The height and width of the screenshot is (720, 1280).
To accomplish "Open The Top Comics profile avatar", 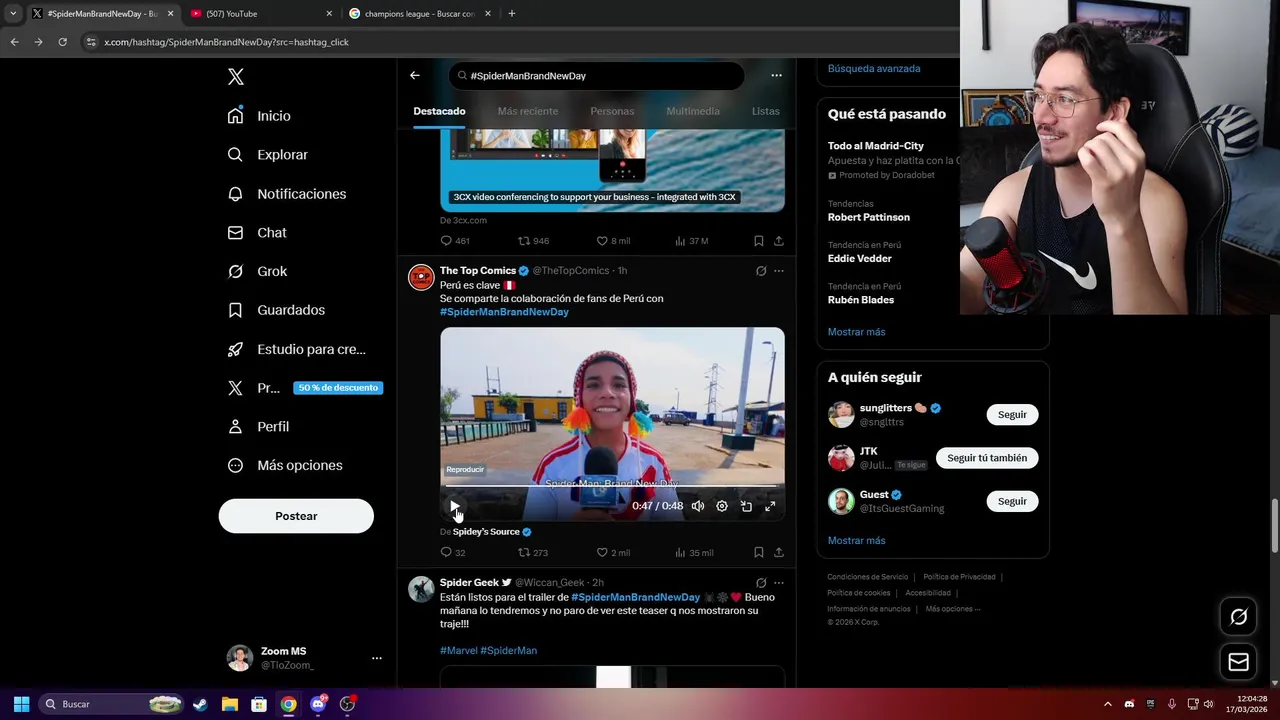I will [421, 277].
